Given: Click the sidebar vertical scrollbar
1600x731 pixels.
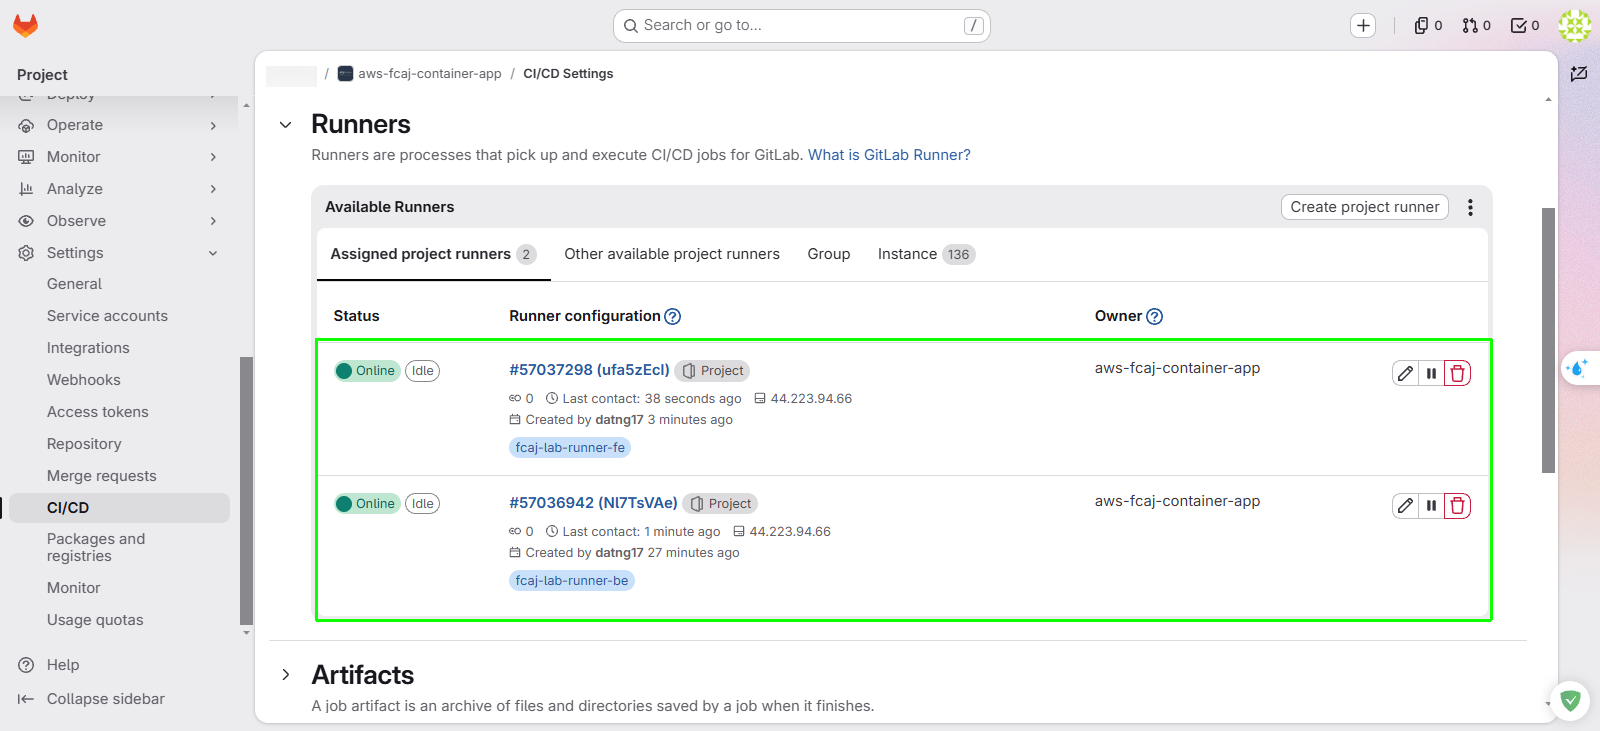Looking at the screenshot, I should tap(246, 490).
